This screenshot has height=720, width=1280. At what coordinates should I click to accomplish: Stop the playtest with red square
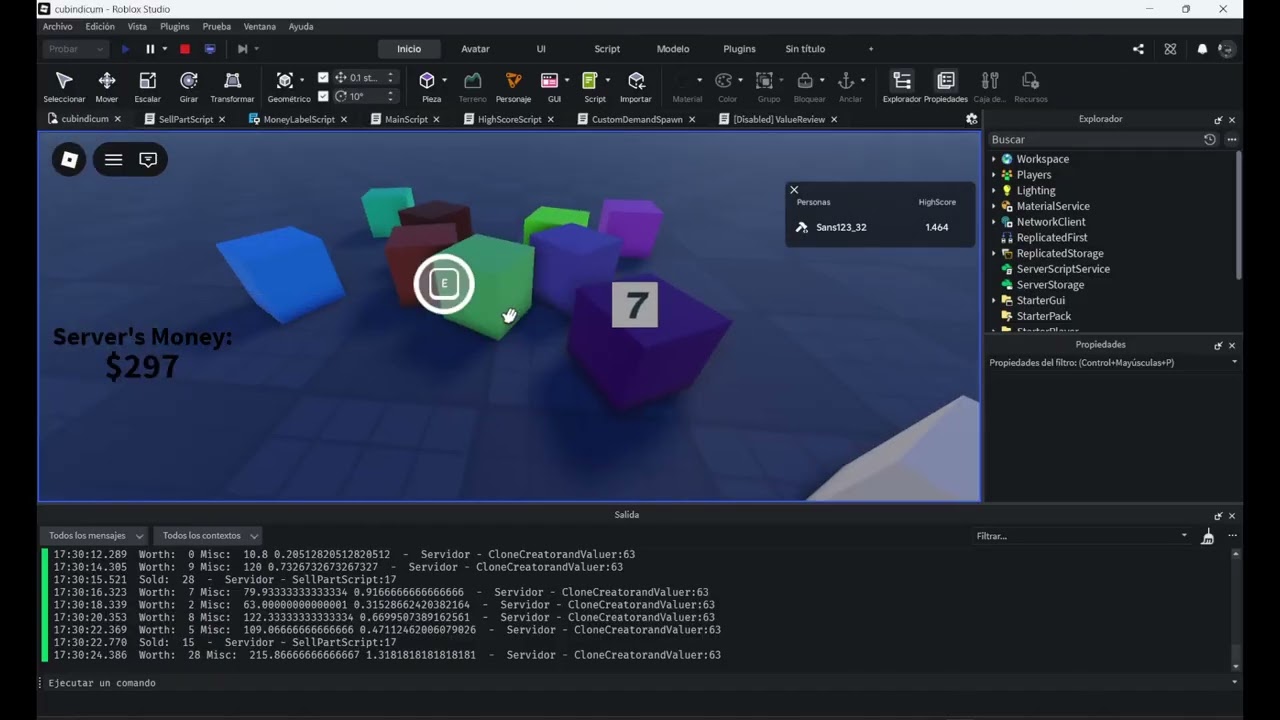185,49
